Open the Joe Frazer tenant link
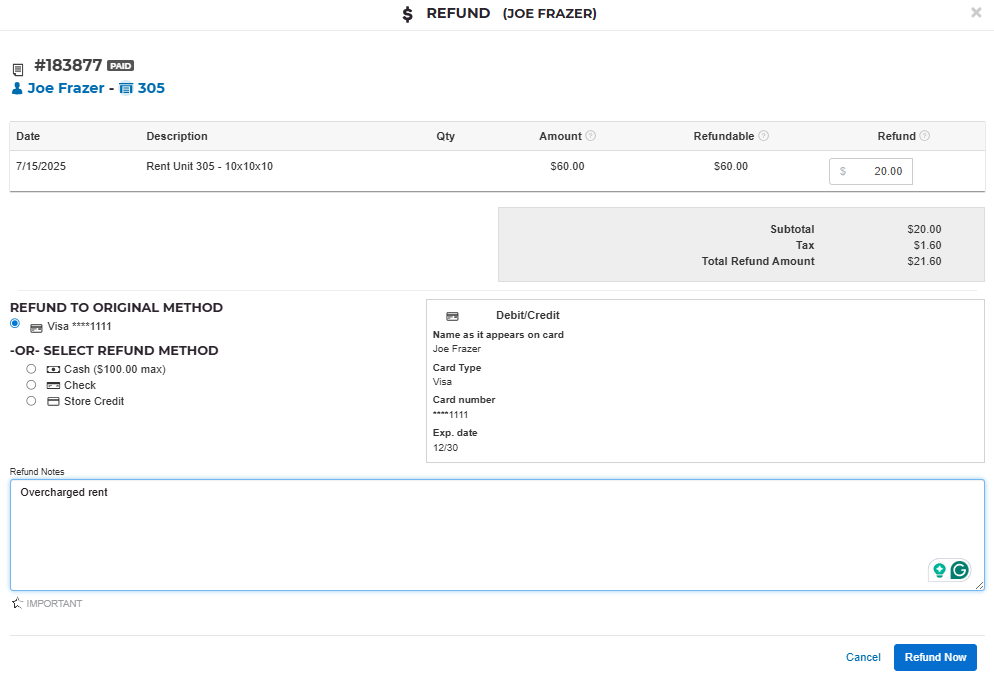994x678 pixels. point(65,88)
